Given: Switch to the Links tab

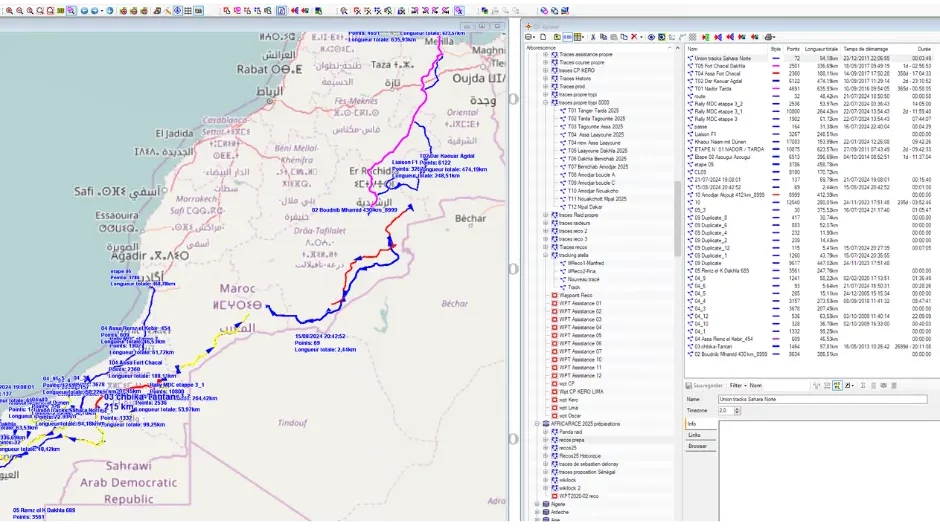Looking at the screenshot, I should [694, 434].
